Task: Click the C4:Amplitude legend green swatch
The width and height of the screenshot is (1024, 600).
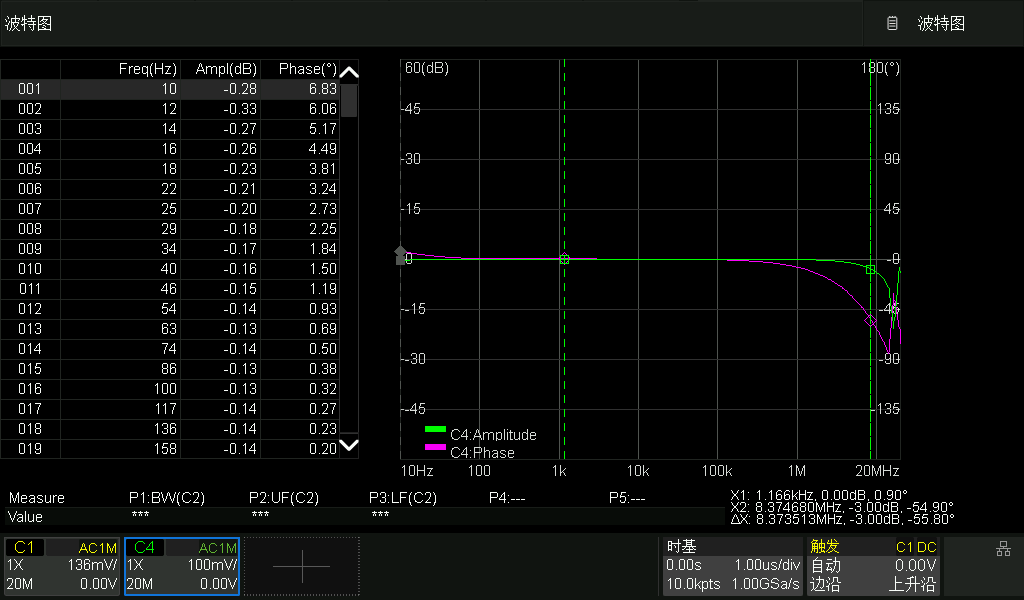Action: point(435,430)
